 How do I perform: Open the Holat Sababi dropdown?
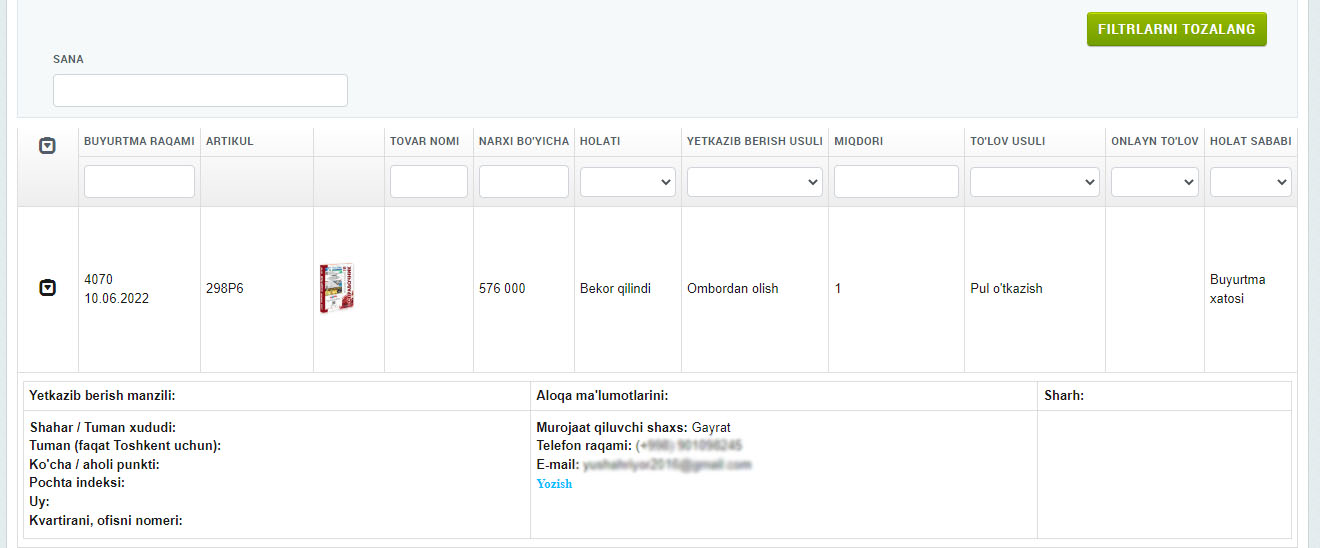[x=1250, y=182]
